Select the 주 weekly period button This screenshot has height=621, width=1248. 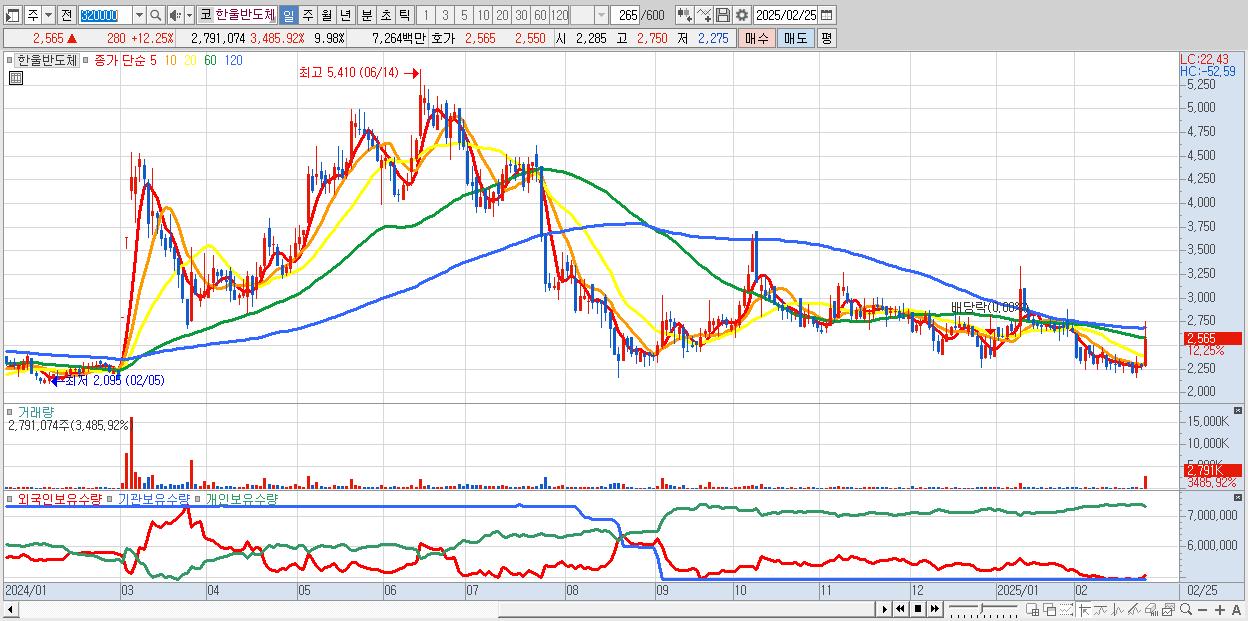pos(307,15)
